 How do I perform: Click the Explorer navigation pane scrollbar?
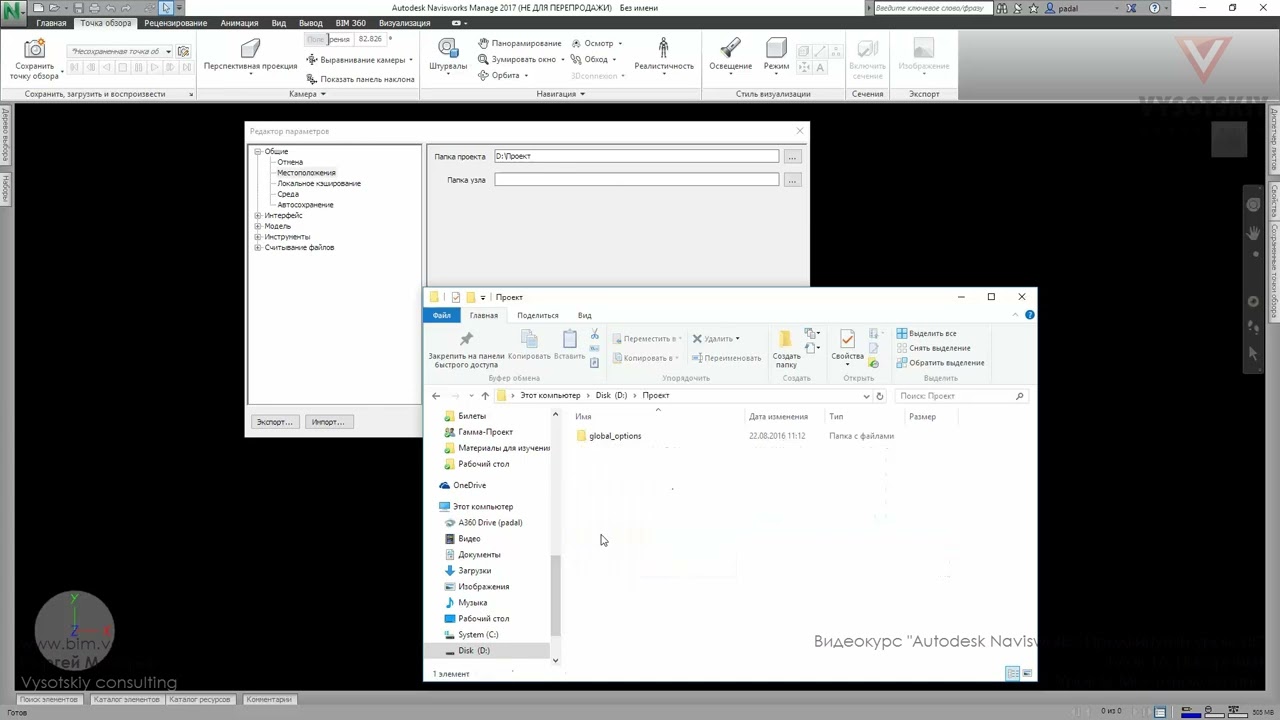point(555,595)
